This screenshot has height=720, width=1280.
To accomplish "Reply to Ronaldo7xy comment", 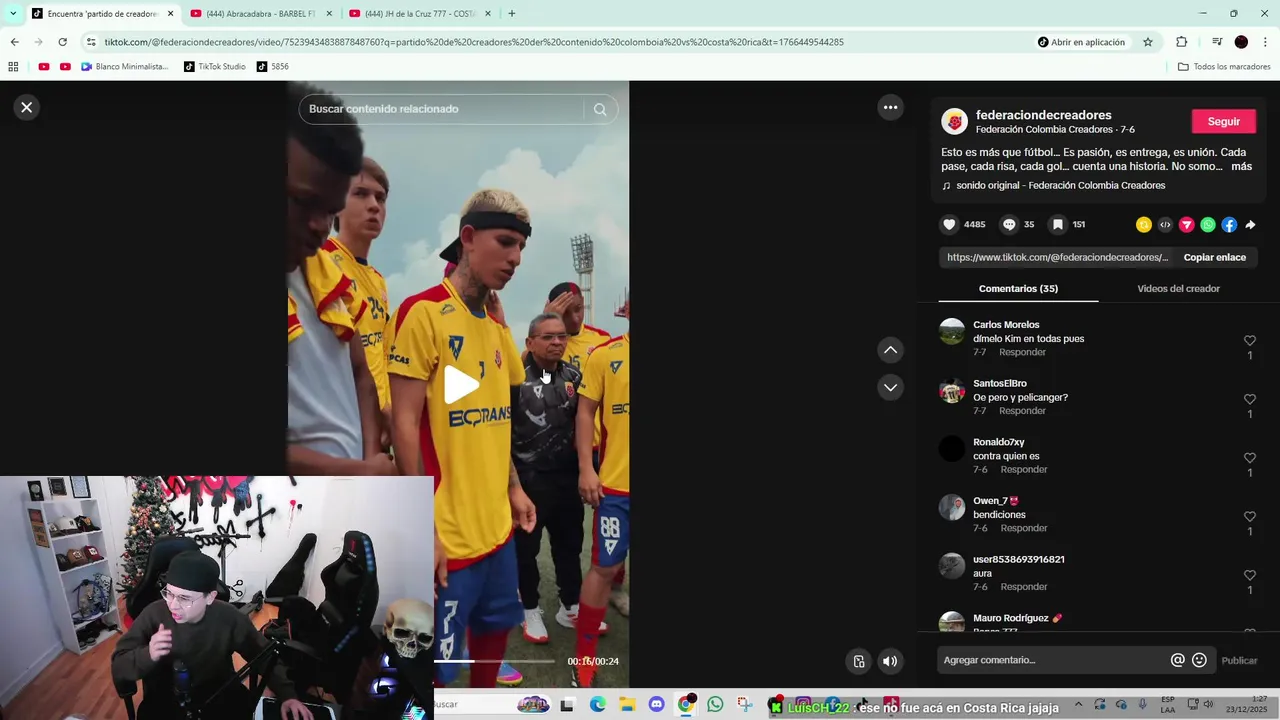I will tap(1024, 470).
